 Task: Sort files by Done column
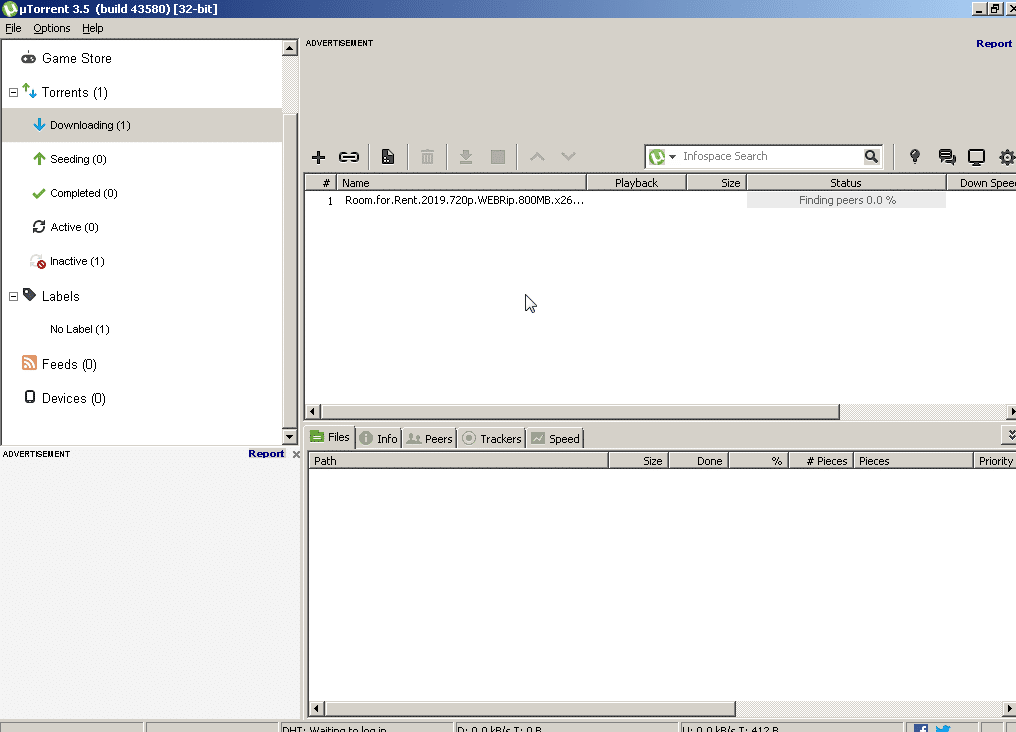(698, 461)
